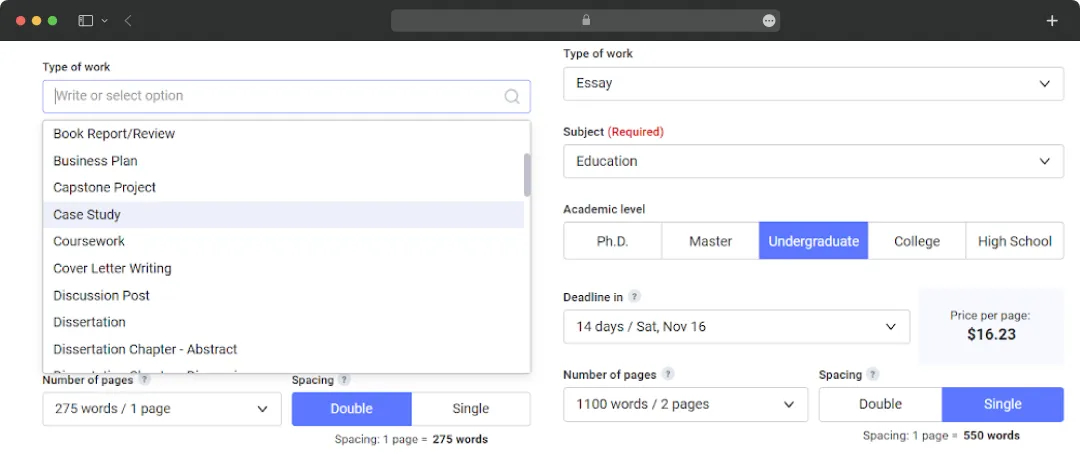Select Case Study from the list
Image resolution: width=1080 pixels, height=454 pixels.
tap(87, 215)
